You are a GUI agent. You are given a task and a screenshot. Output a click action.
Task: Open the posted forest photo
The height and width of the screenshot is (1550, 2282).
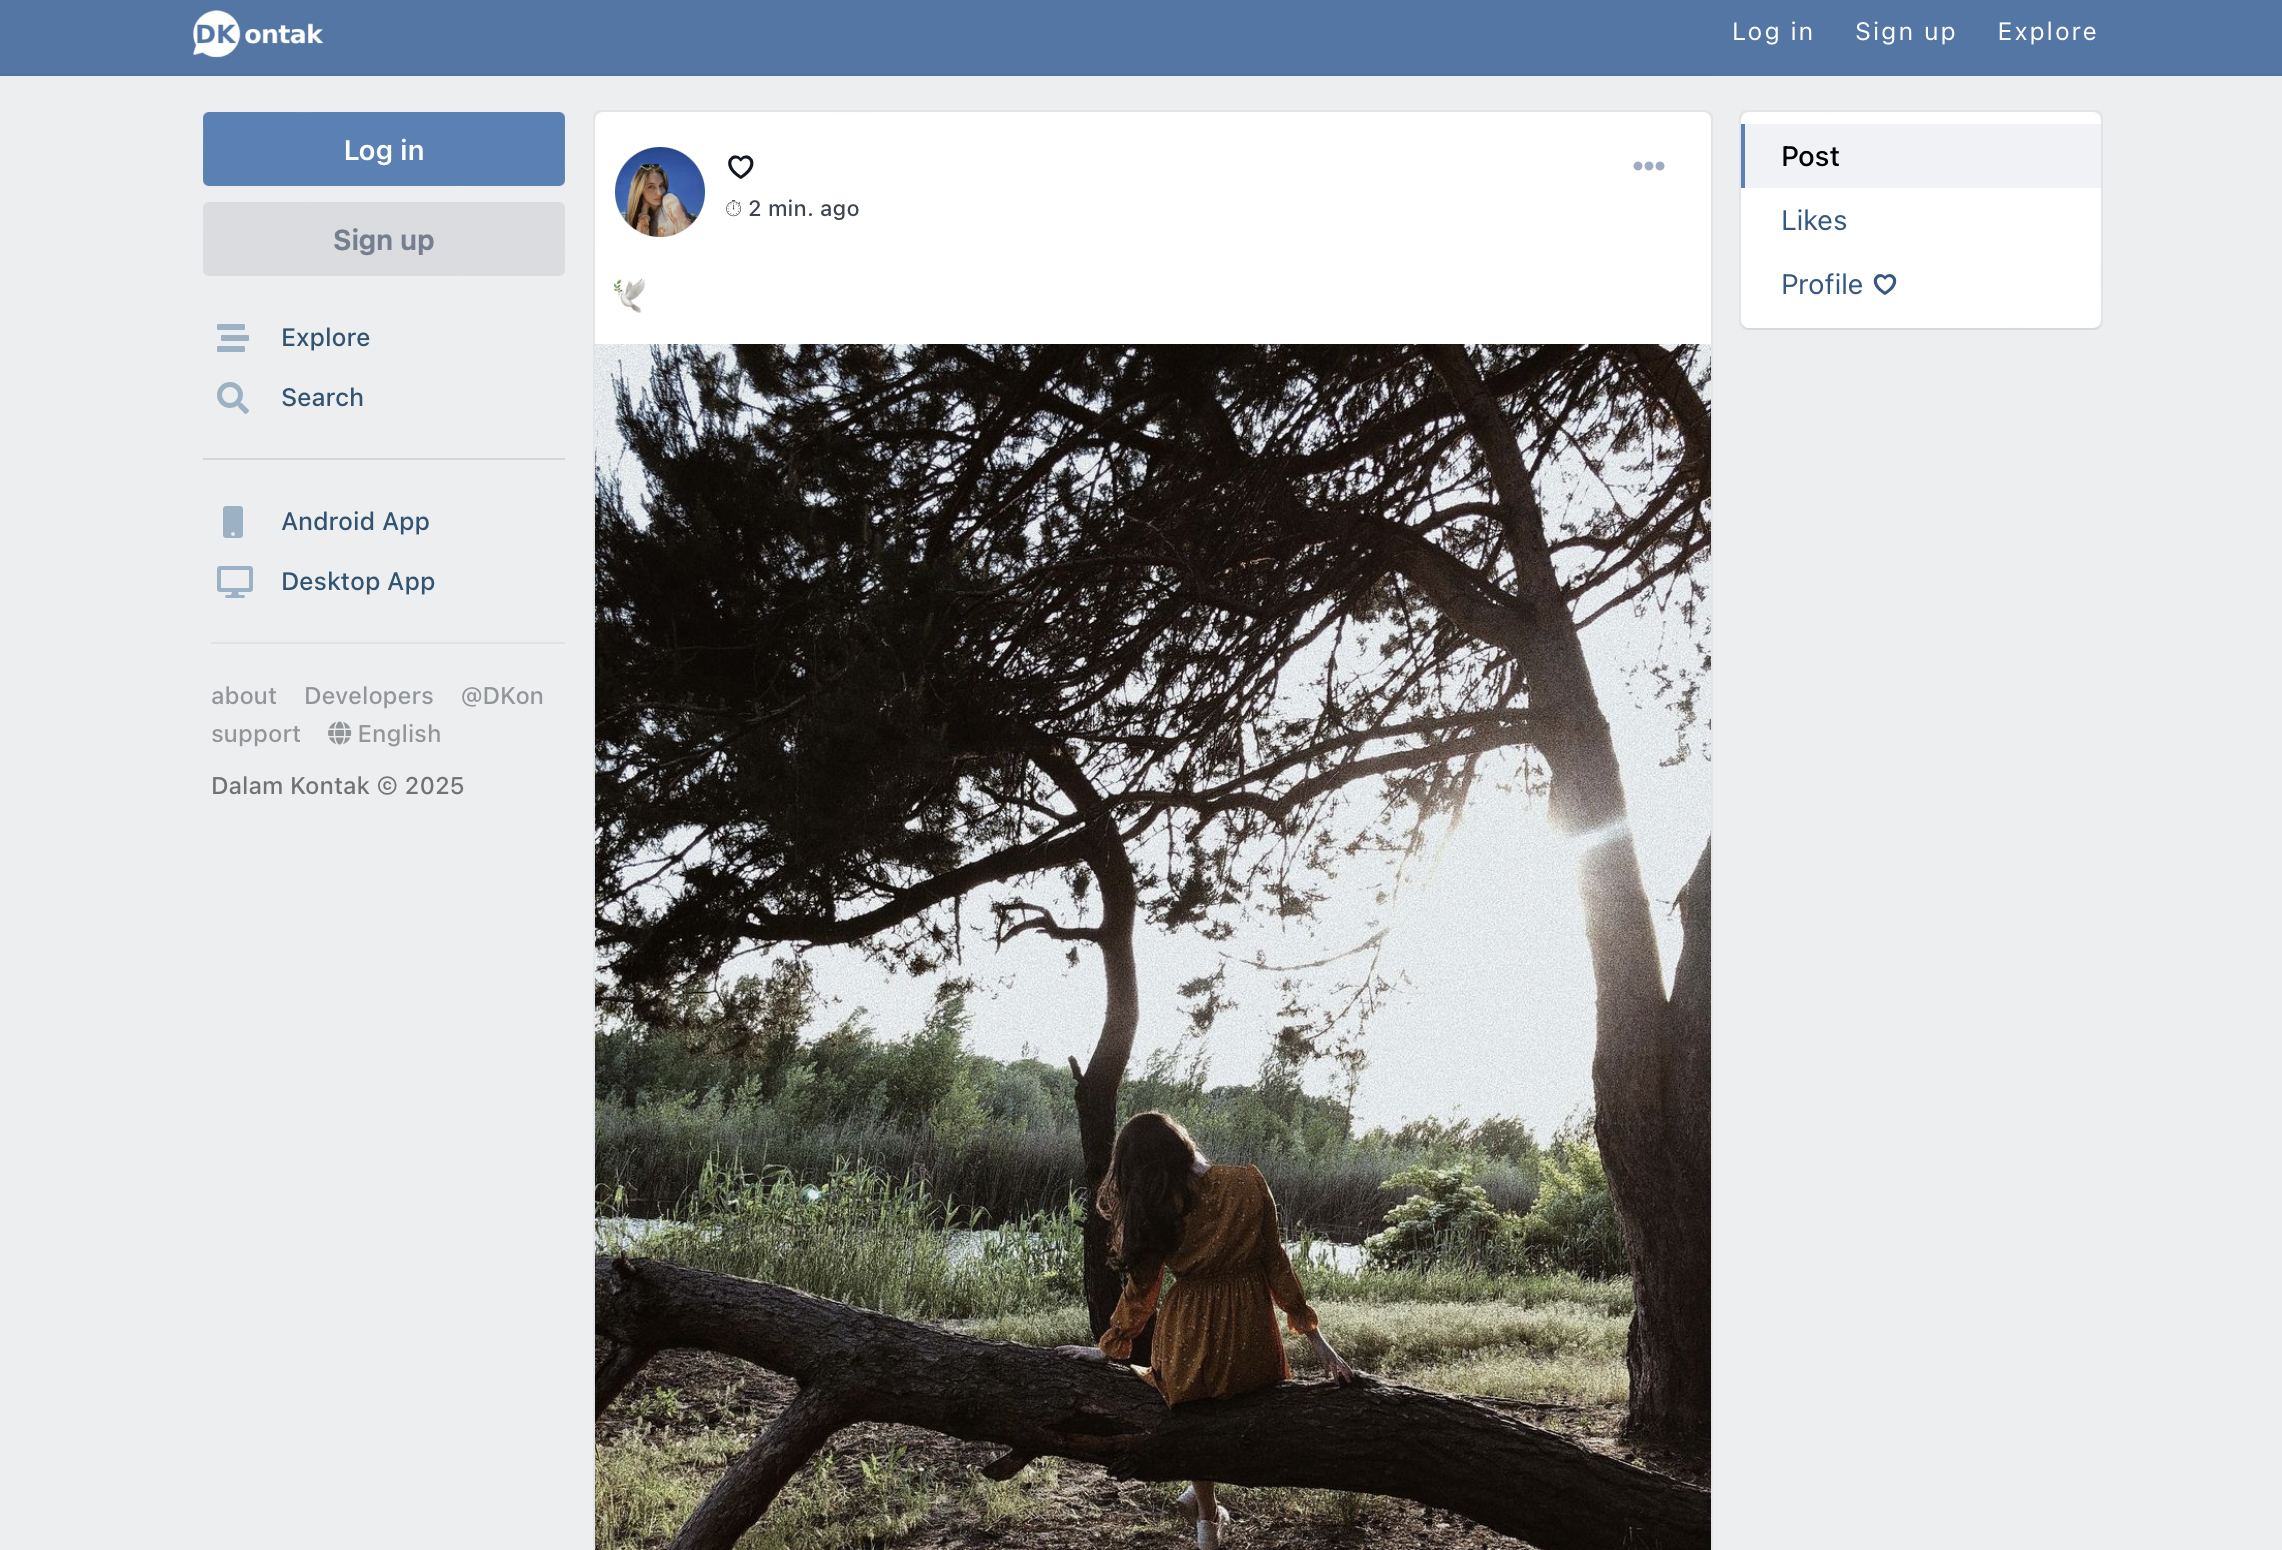tap(1152, 946)
